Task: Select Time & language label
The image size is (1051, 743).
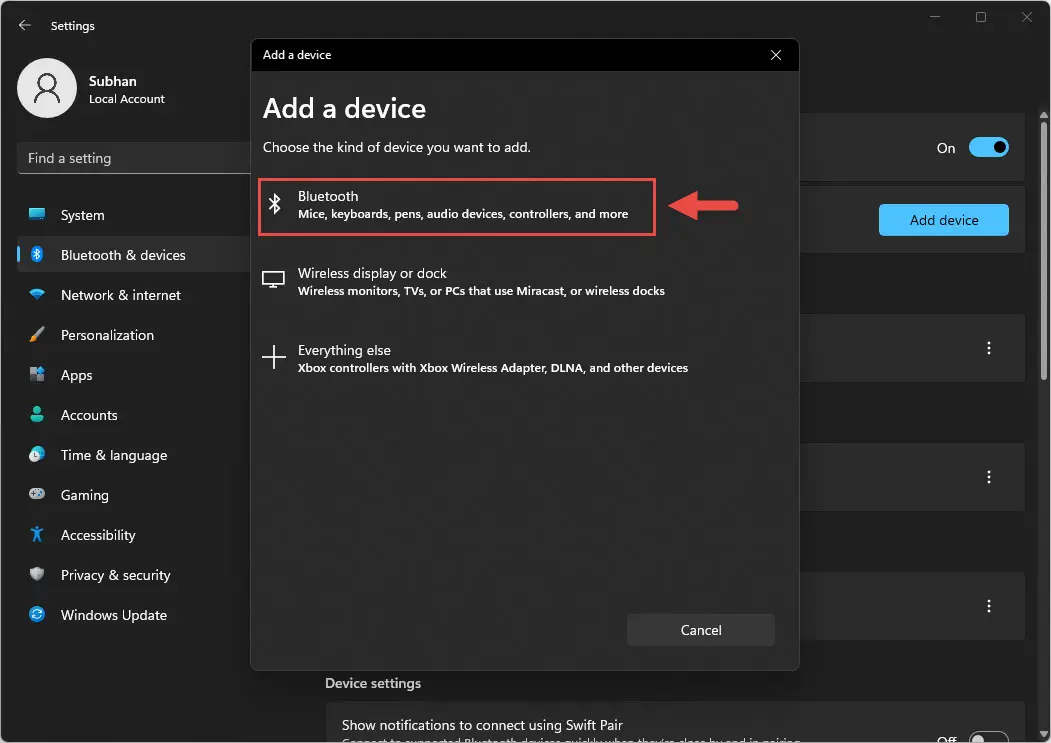Action: pos(114,455)
